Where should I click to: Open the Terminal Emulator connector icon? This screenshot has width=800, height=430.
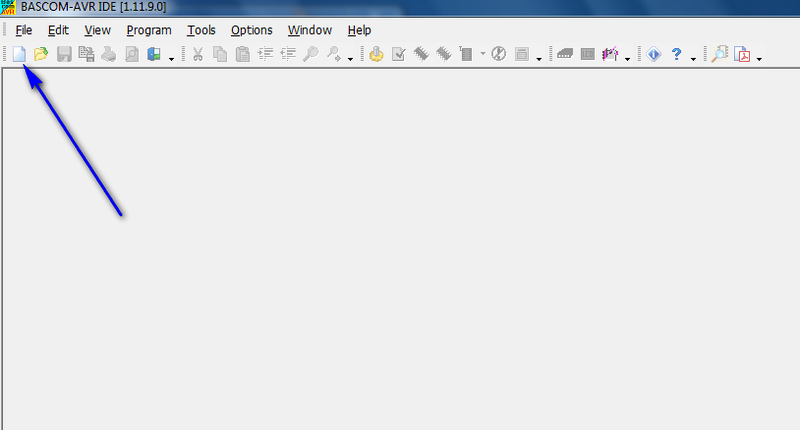[565, 54]
